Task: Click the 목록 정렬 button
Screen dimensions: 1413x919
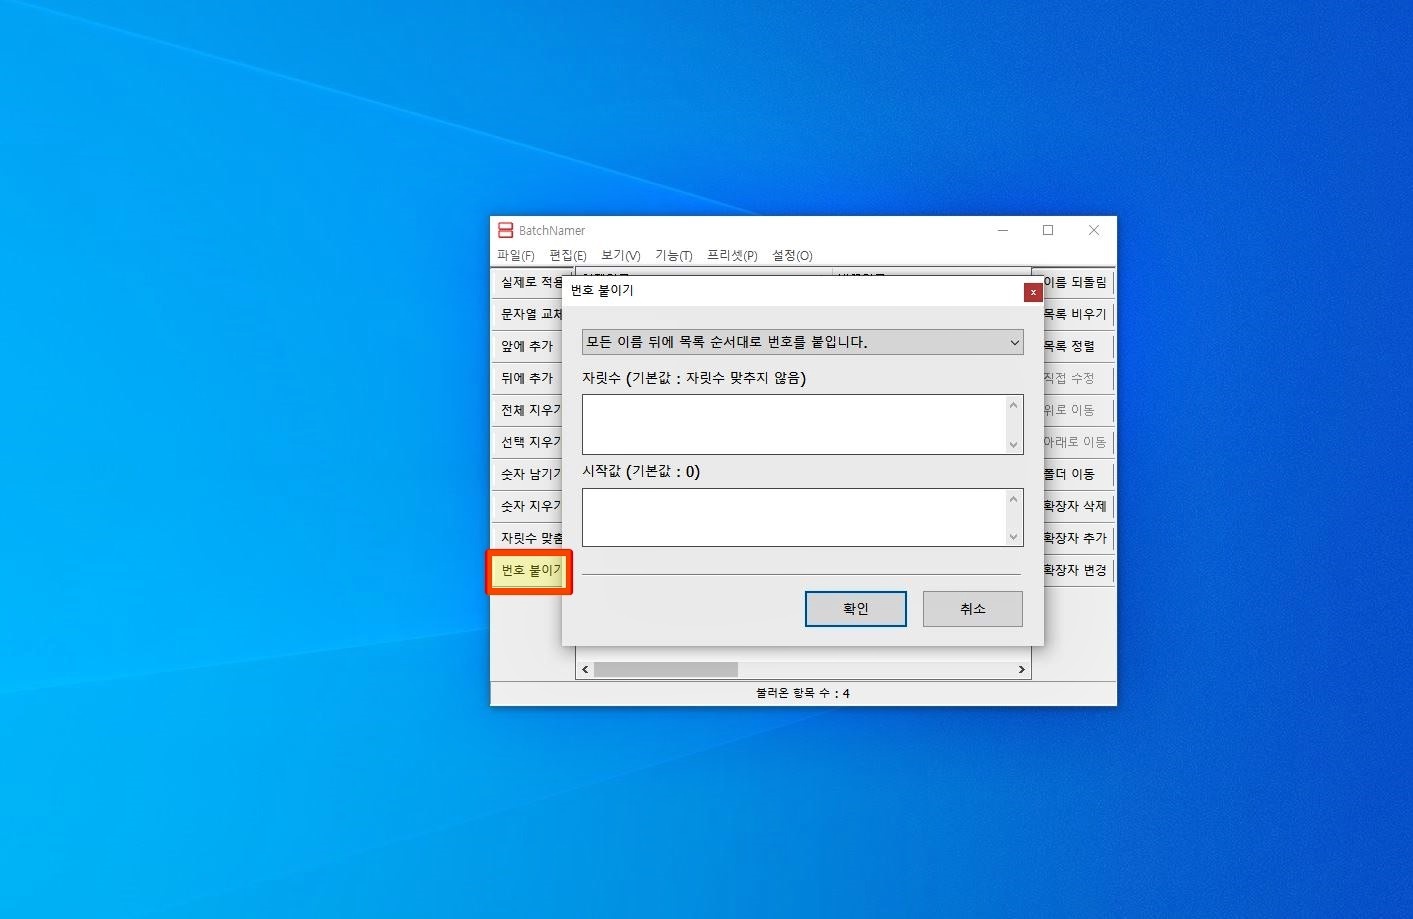Action: pos(1078,346)
